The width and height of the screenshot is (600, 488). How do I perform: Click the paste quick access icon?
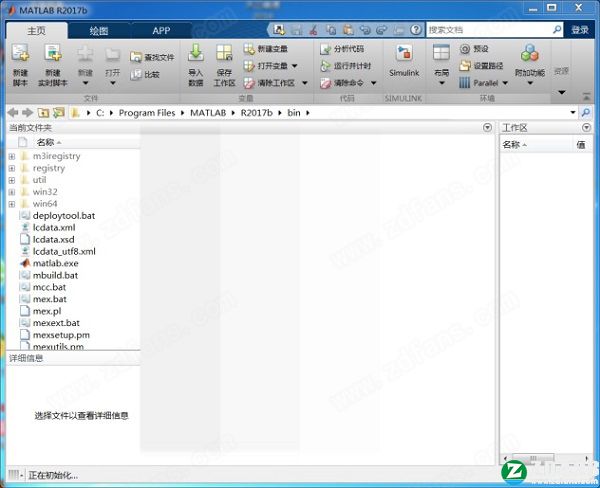pyautogui.click(x=348, y=30)
